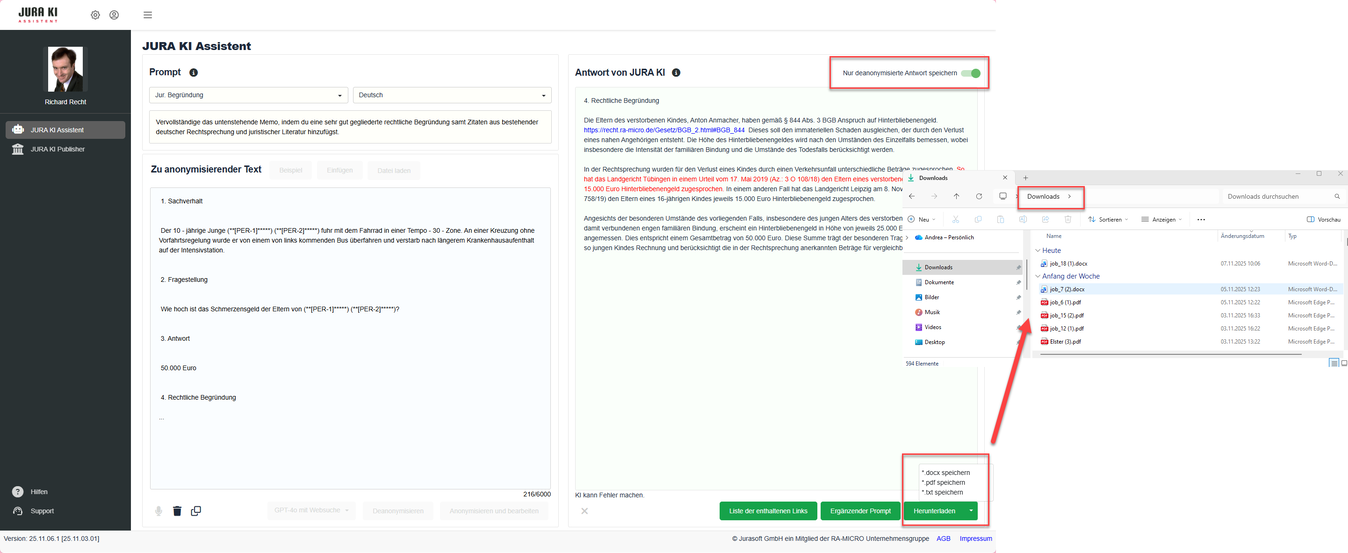Activate the microphone dictation icon
This screenshot has height=553, width=1348.
[x=158, y=511]
